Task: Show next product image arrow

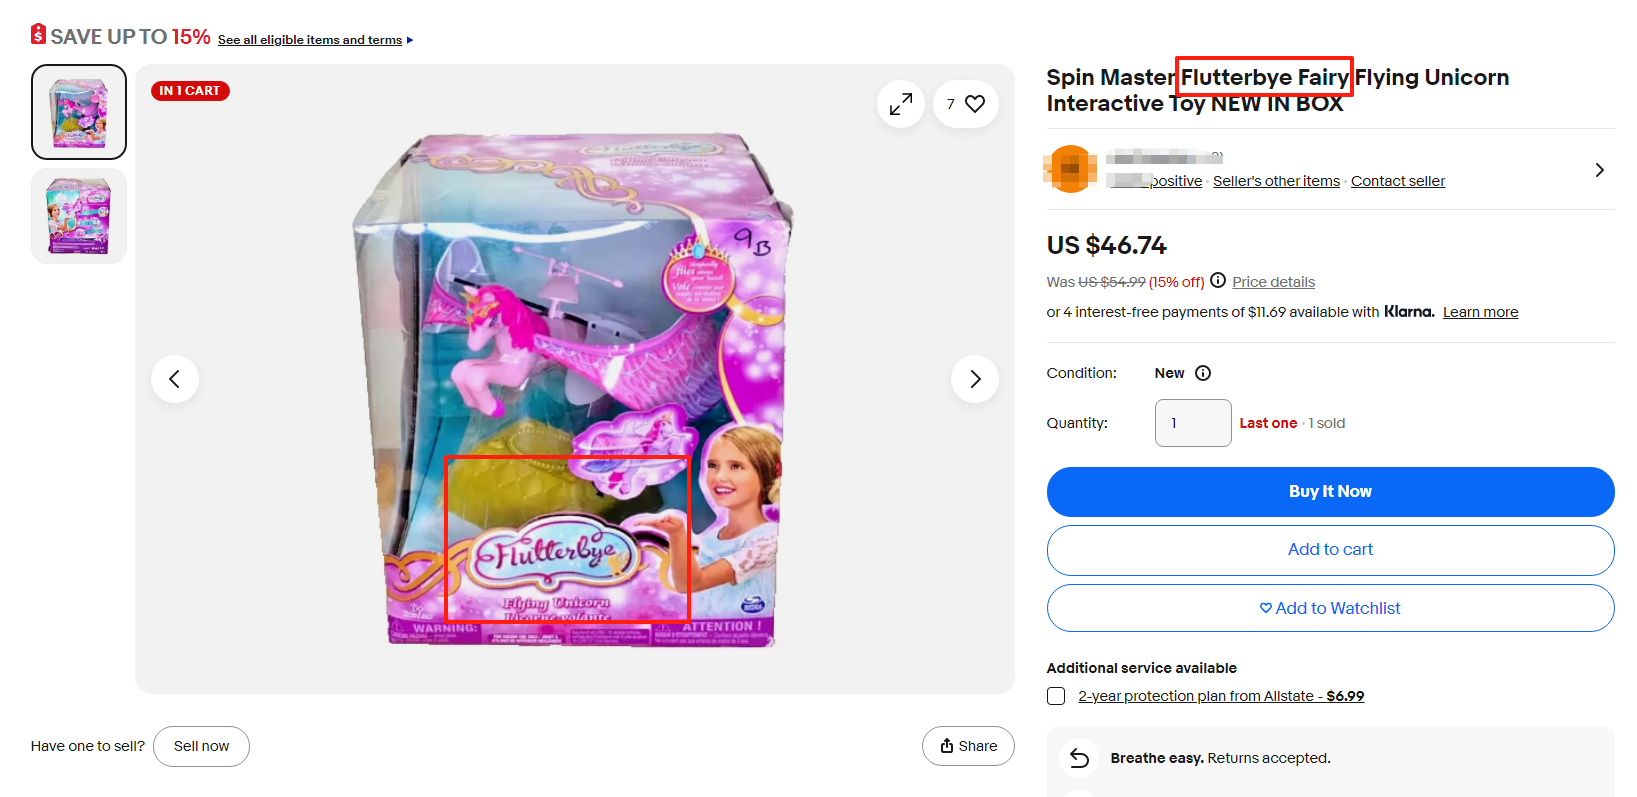Action: [975, 379]
